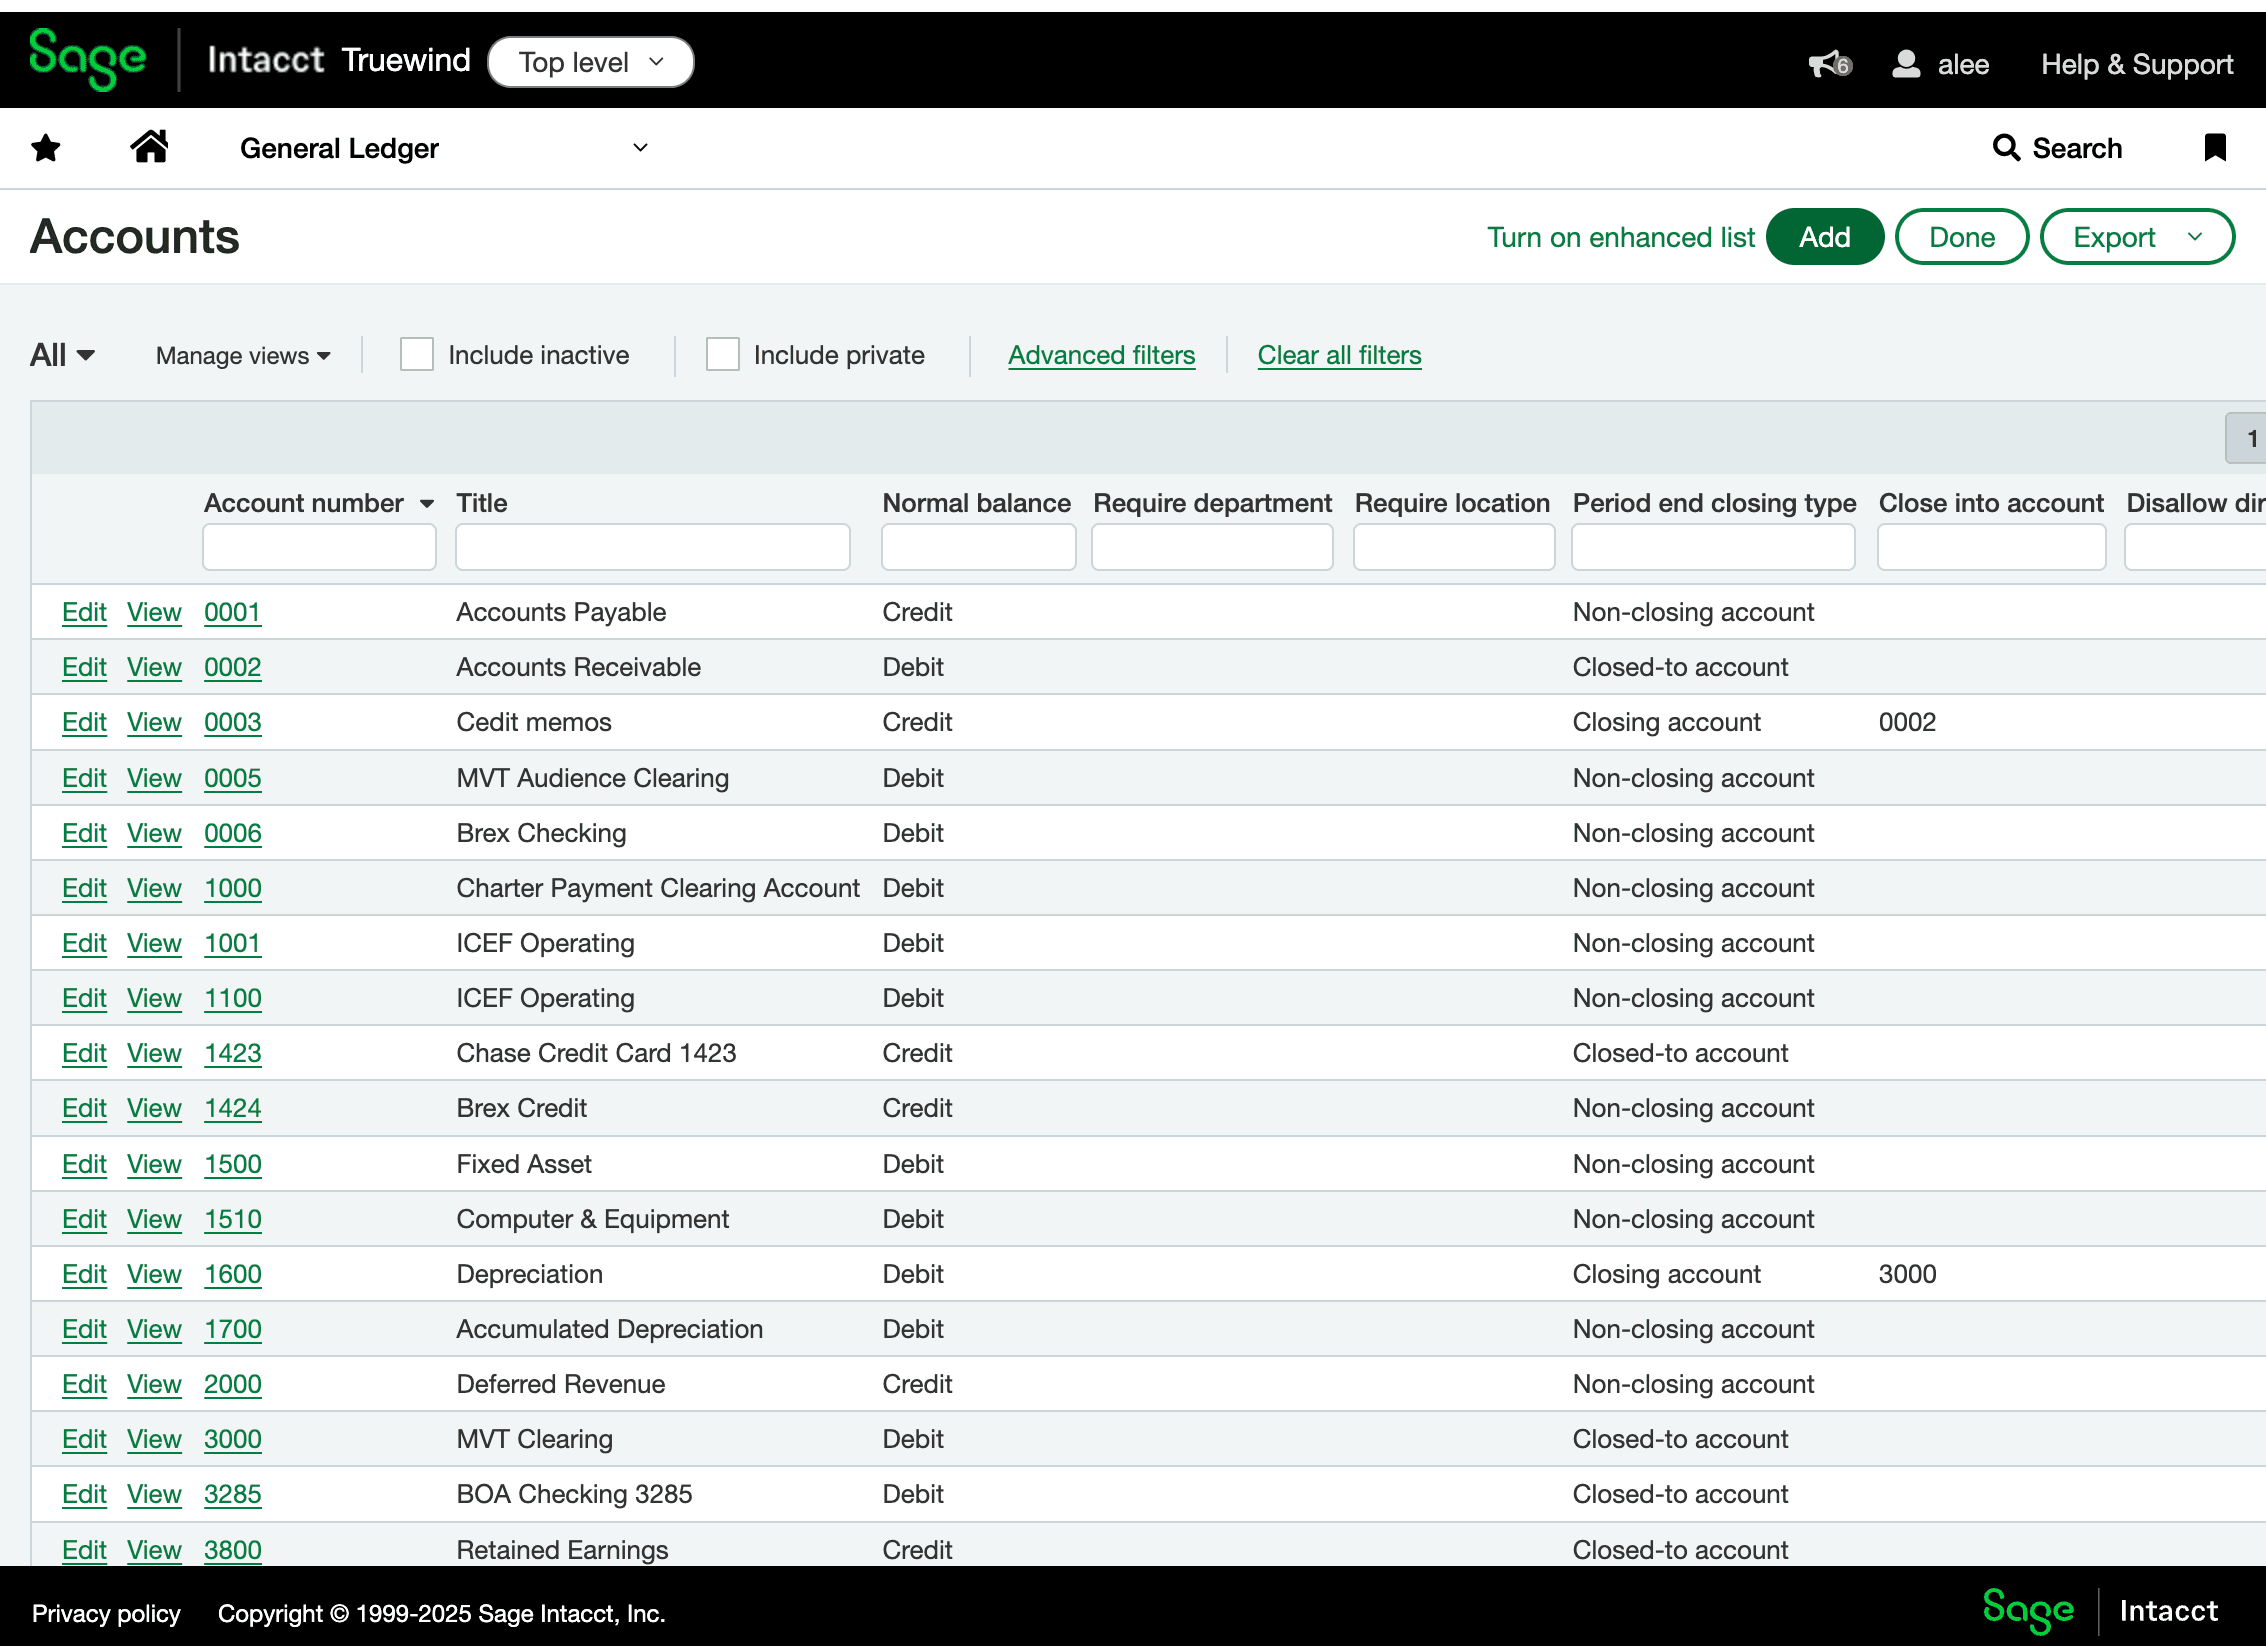Viewport: 2266px width, 1646px height.
Task: Open Help & Support menu
Action: (x=2137, y=64)
